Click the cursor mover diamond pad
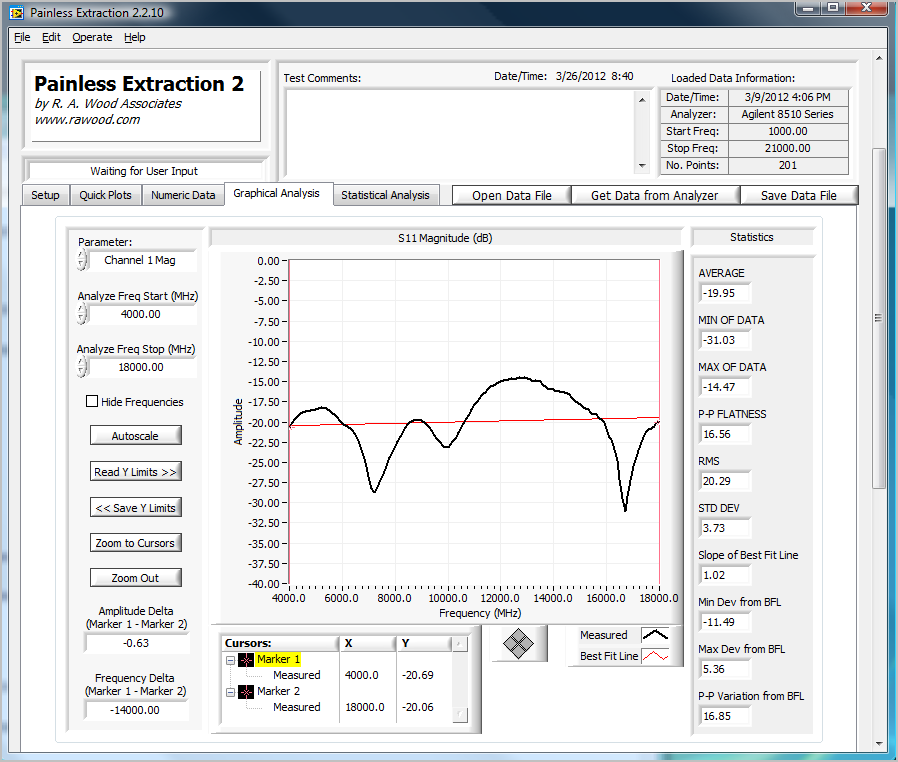 click(x=518, y=643)
